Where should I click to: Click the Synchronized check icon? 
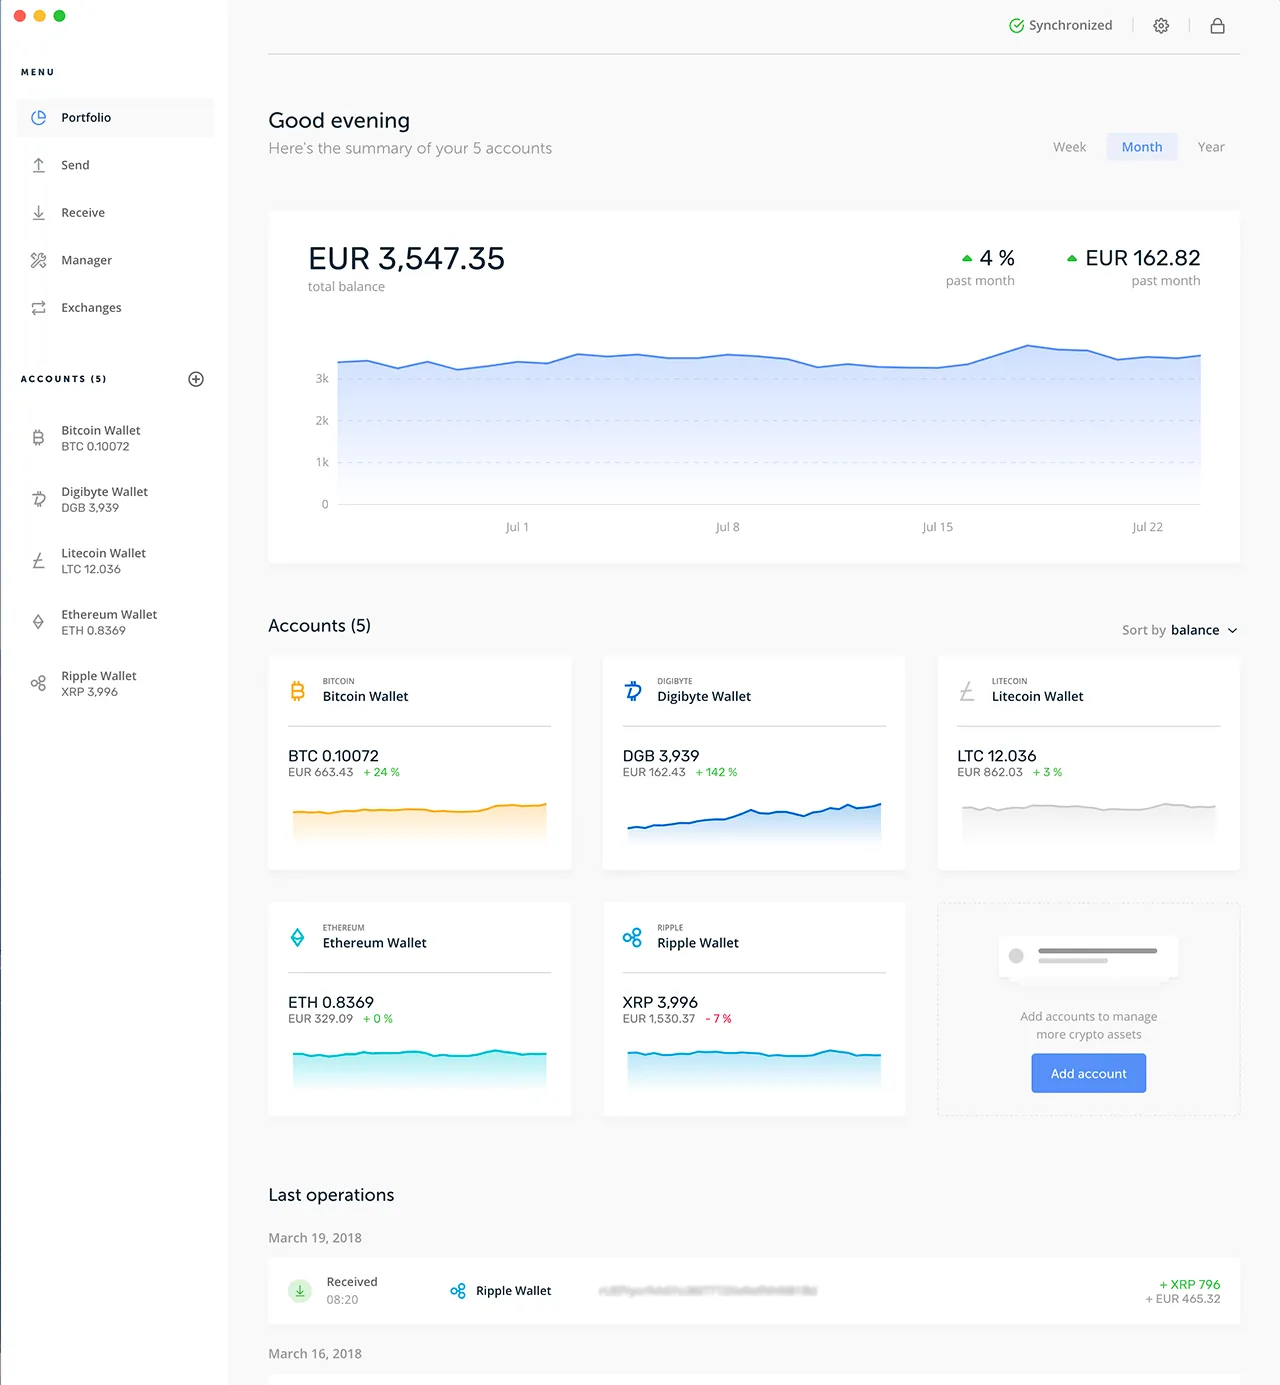(x=1016, y=25)
